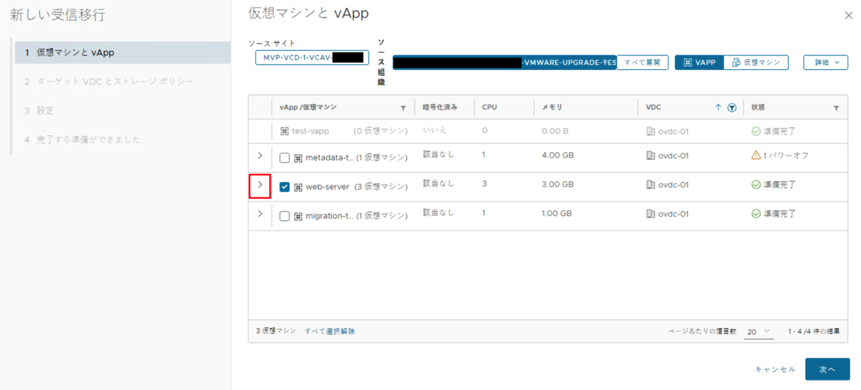The width and height of the screenshot is (861, 390).
Task: Click the test-vapp row name
Action: (312, 131)
